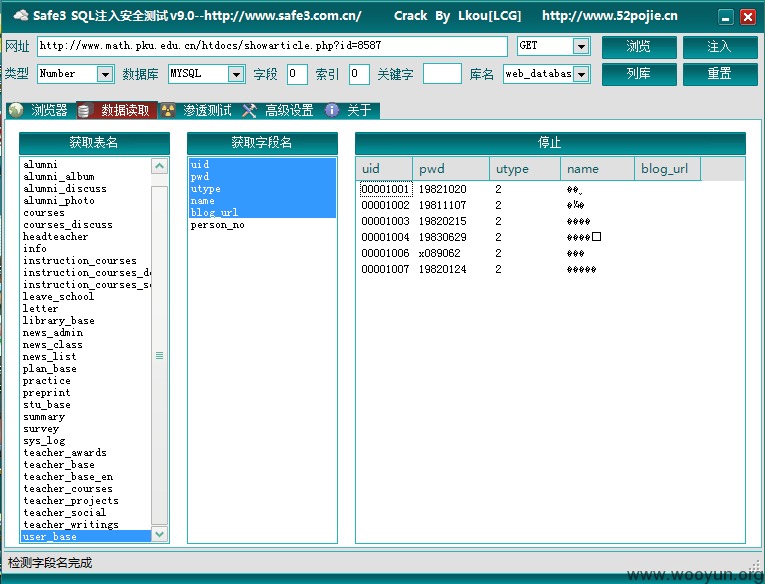Select the stu_base table
Screen dimensions: 765x584
pos(86,404)
